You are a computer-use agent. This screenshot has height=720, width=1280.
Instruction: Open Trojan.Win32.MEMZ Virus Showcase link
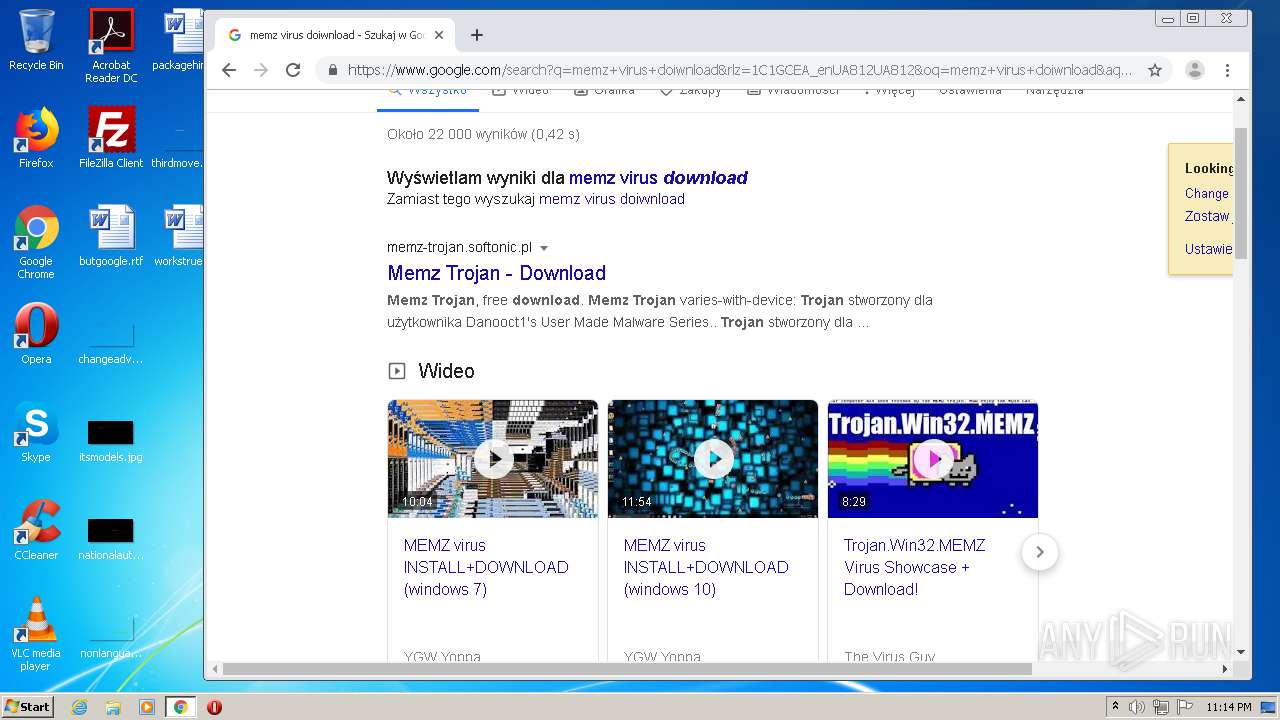point(914,567)
